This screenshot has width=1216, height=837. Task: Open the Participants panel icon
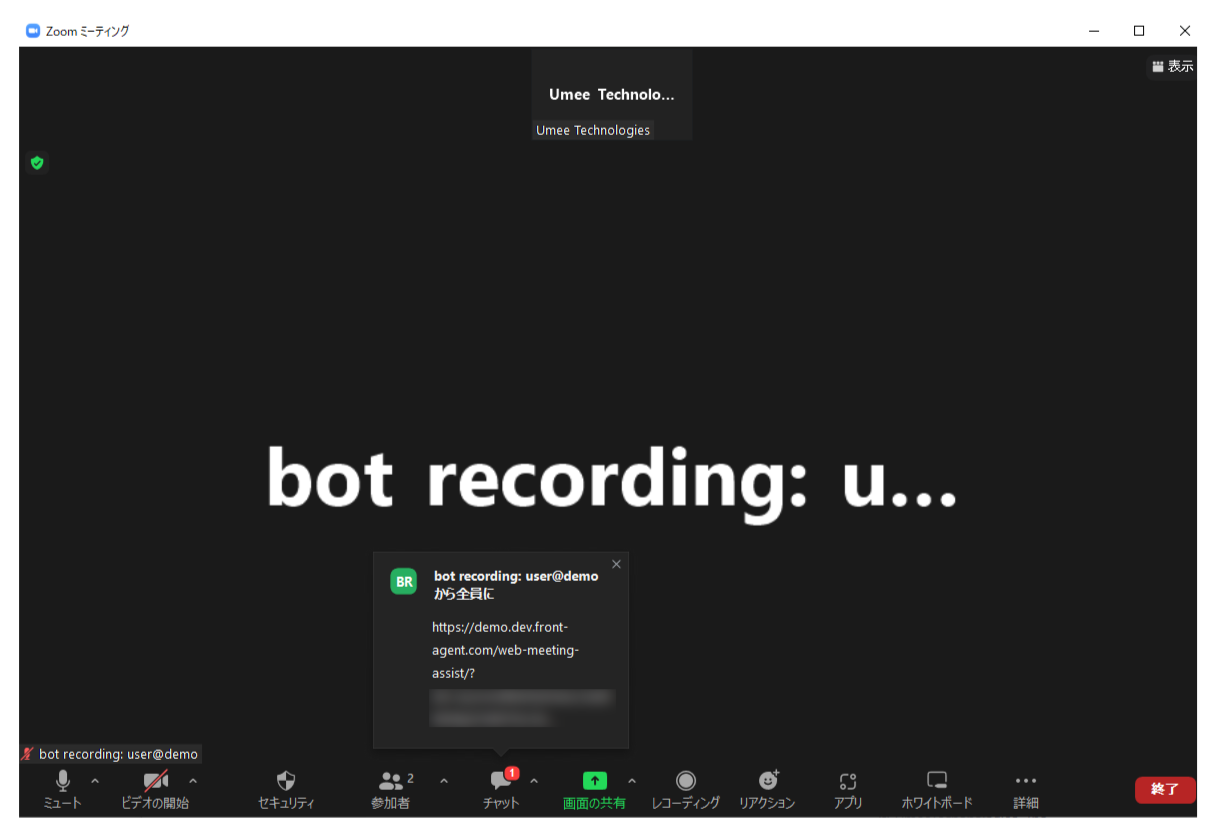391,781
